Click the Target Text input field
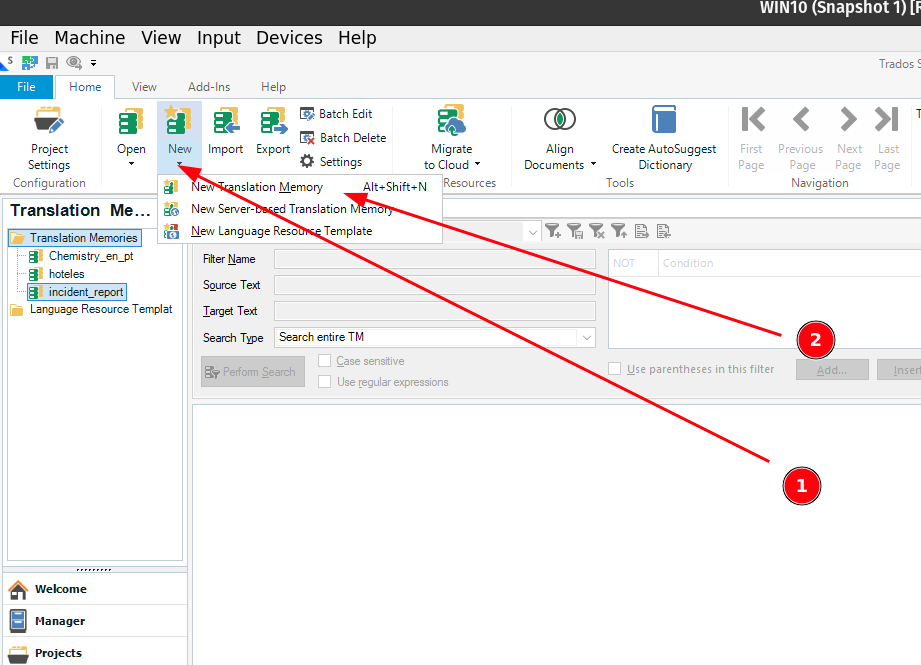Screen dimensions: 921x665 [x=435, y=311]
